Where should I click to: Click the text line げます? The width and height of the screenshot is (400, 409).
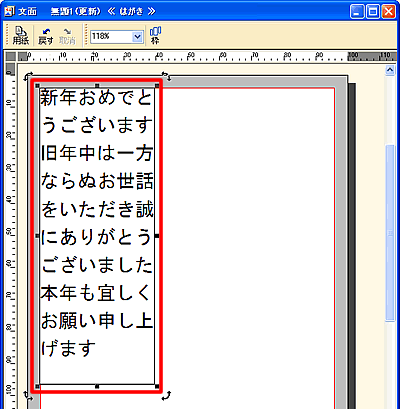click(69, 349)
